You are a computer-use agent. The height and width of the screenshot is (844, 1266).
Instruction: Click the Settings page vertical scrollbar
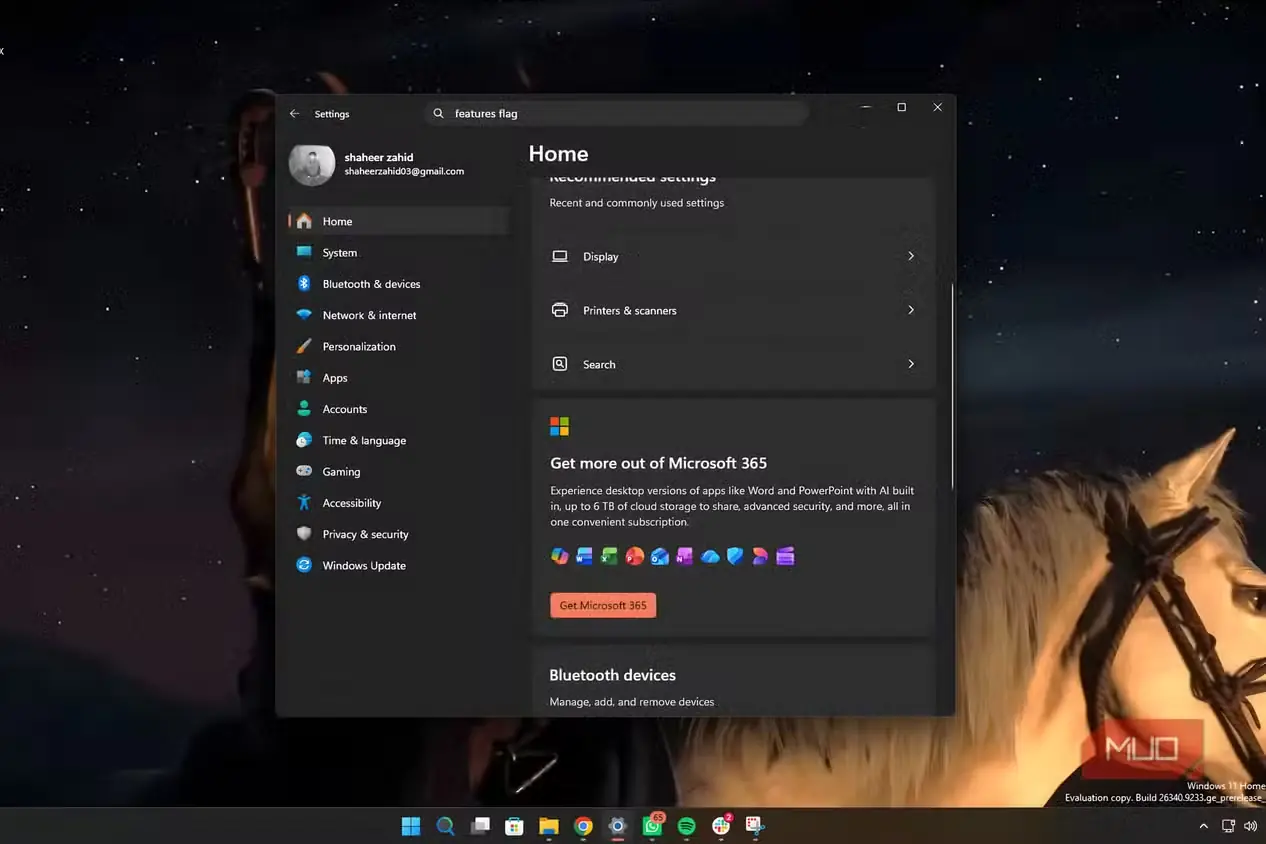952,385
